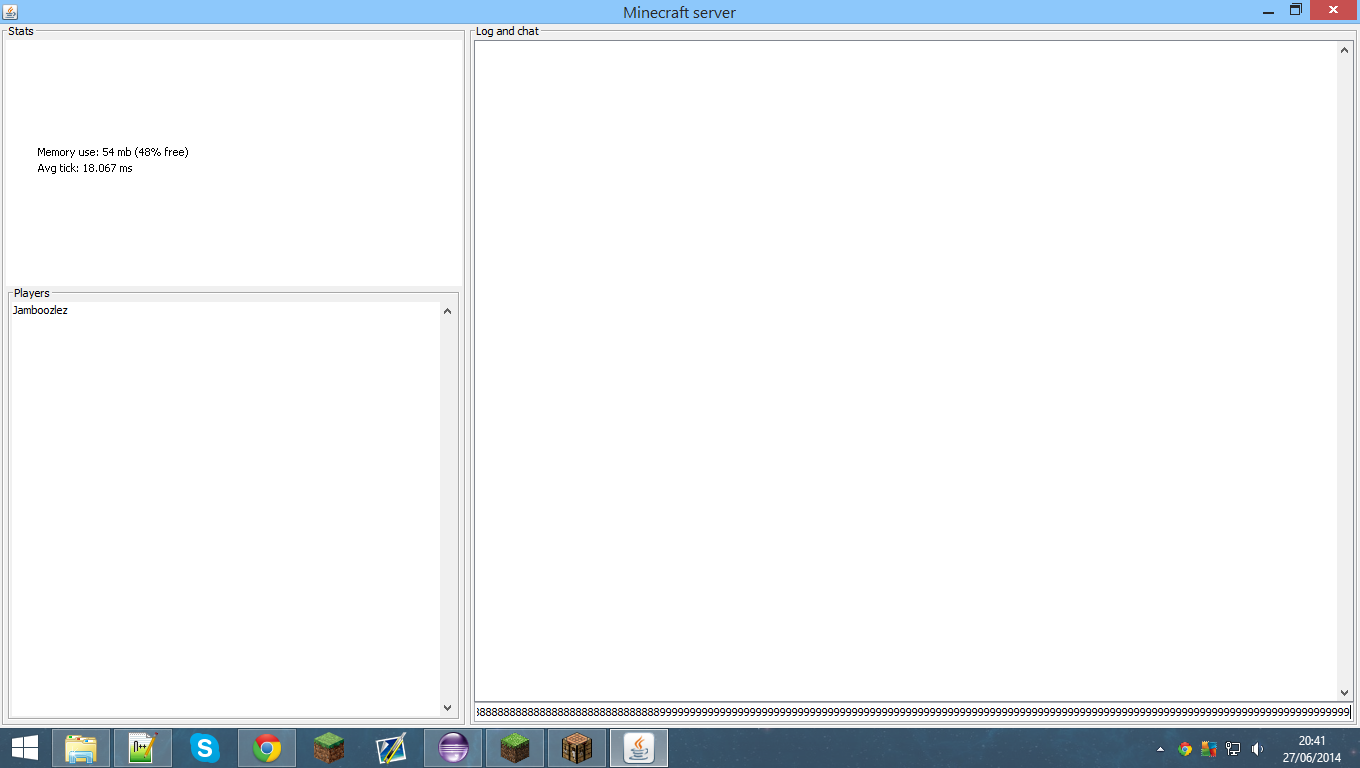Click the "Avg tick: 18.067 ms" stat
Image resolution: width=1360 pixels, height=768 pixels.
tap(85, 168)
